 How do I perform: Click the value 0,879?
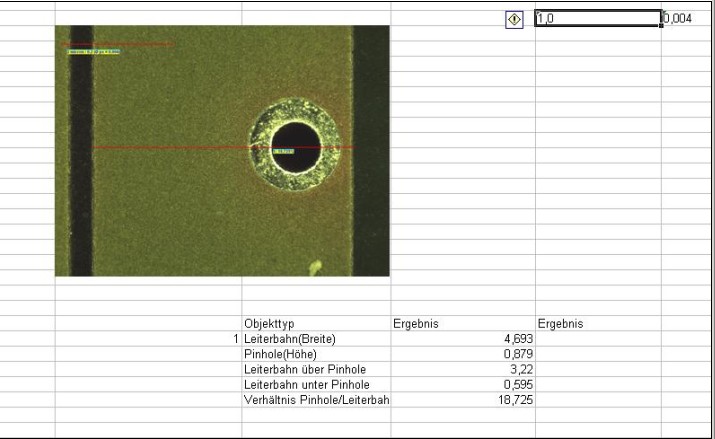tap(518, 354)
